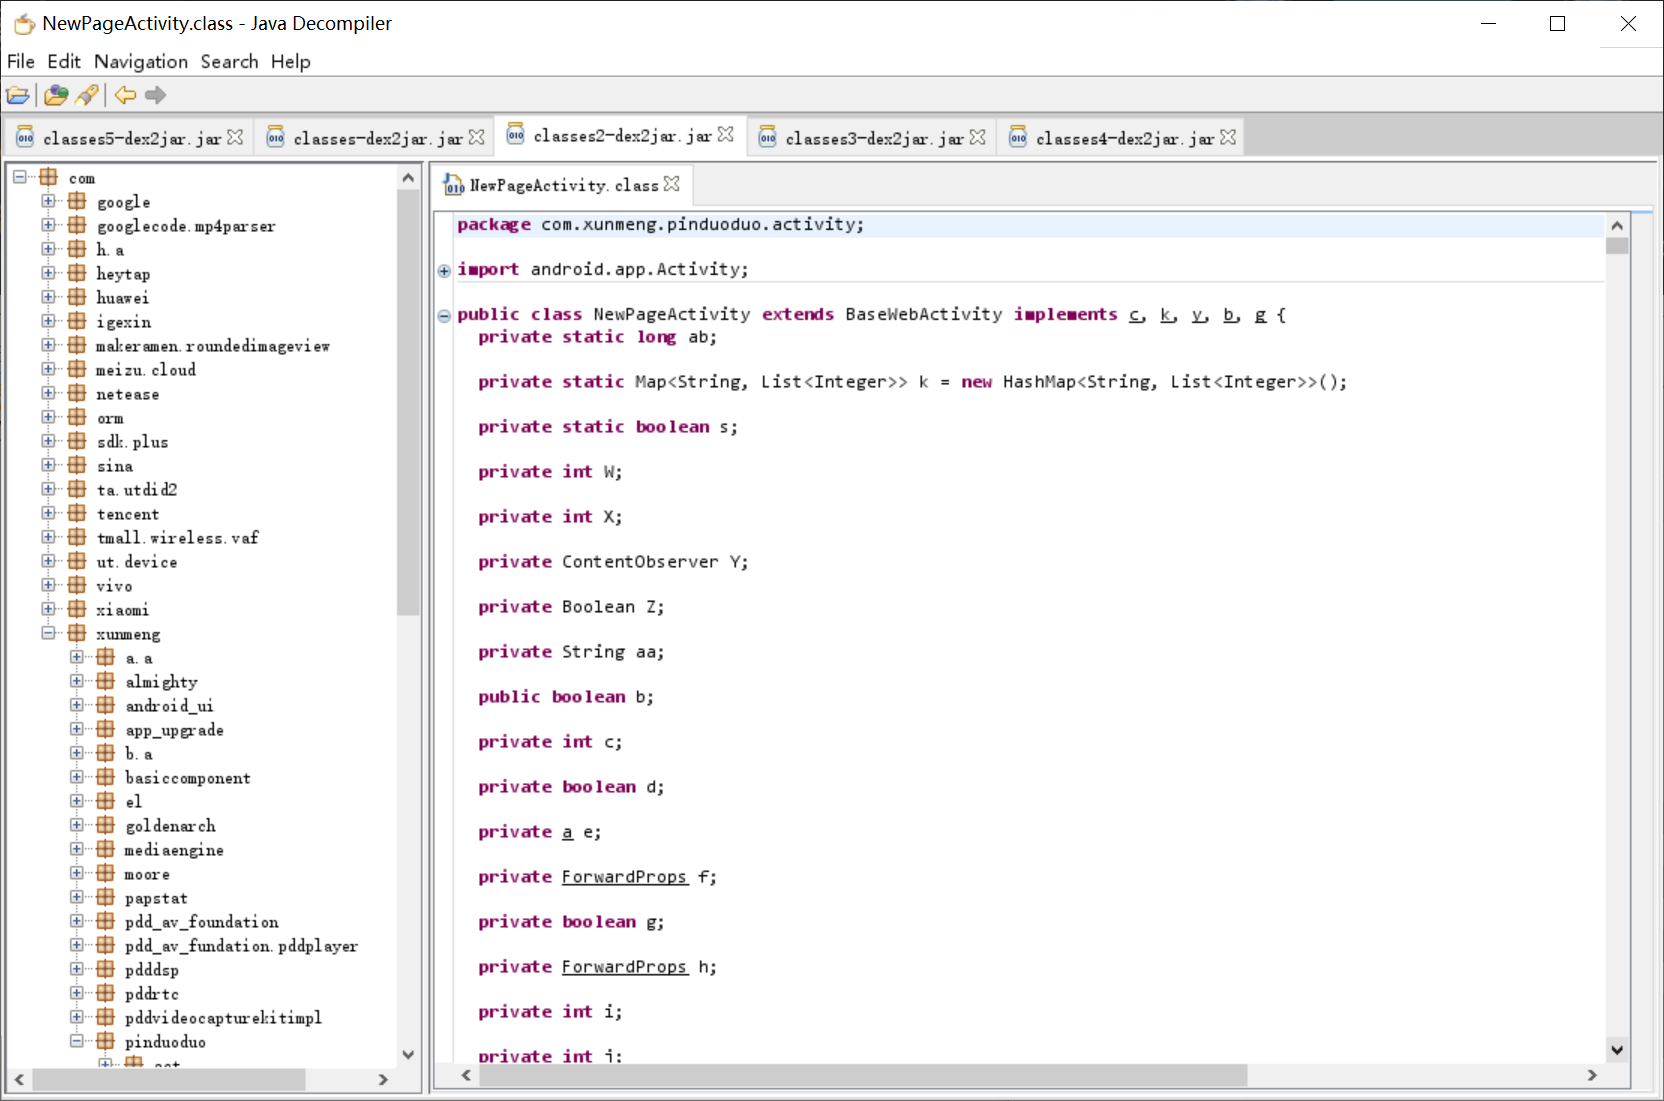Expand the huawei package node
1664x1101 pixels.
(x=48, y=297)
